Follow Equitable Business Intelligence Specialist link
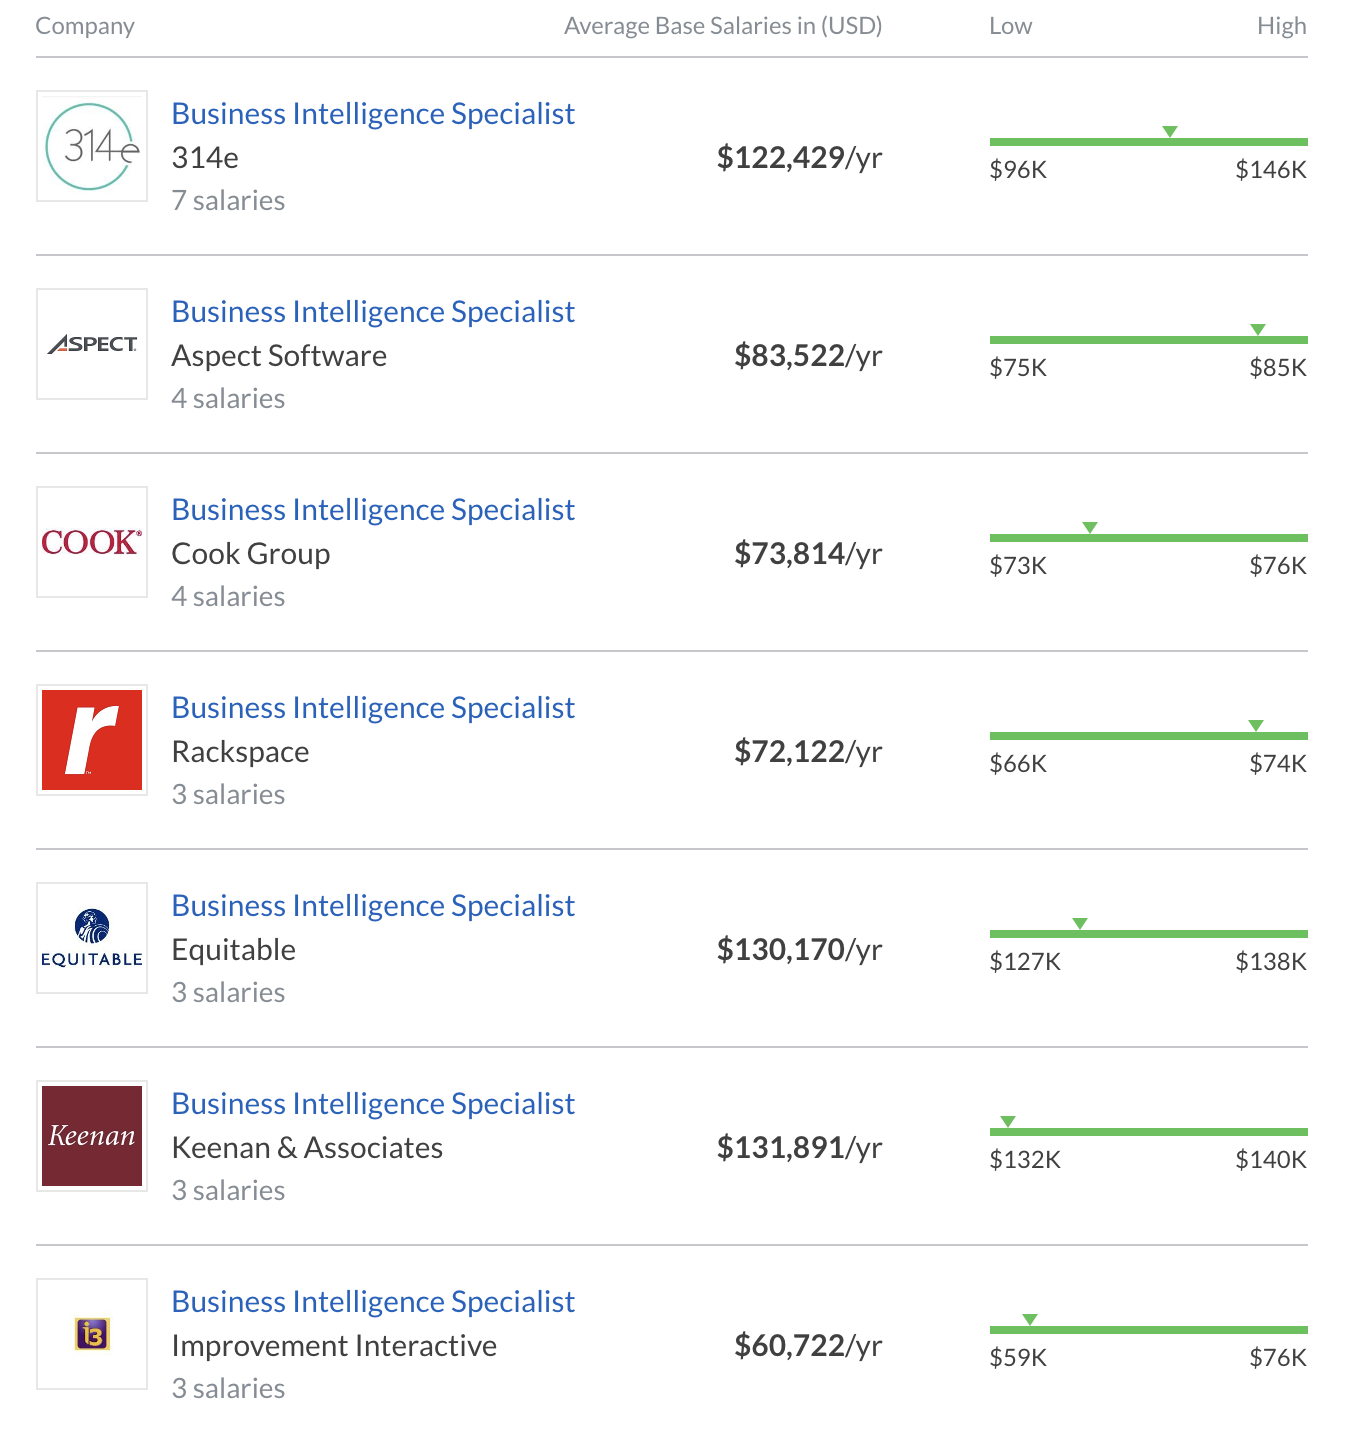 tap(373, 906)
